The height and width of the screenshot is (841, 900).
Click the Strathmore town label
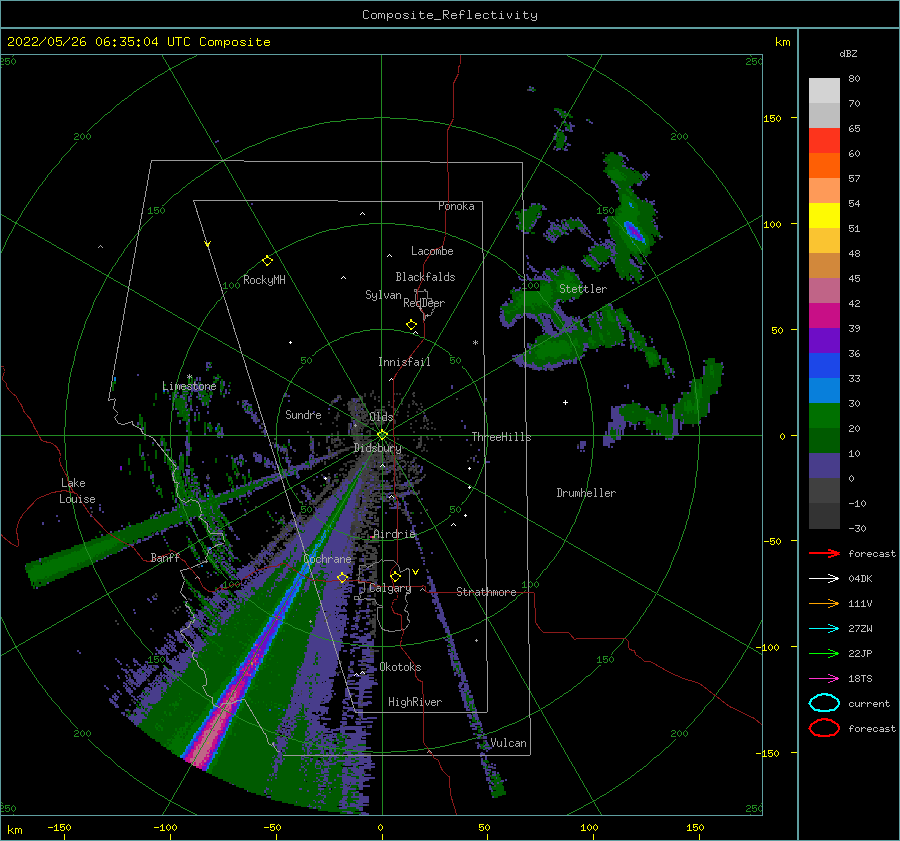pyautogui.click(x=486, y=592)
